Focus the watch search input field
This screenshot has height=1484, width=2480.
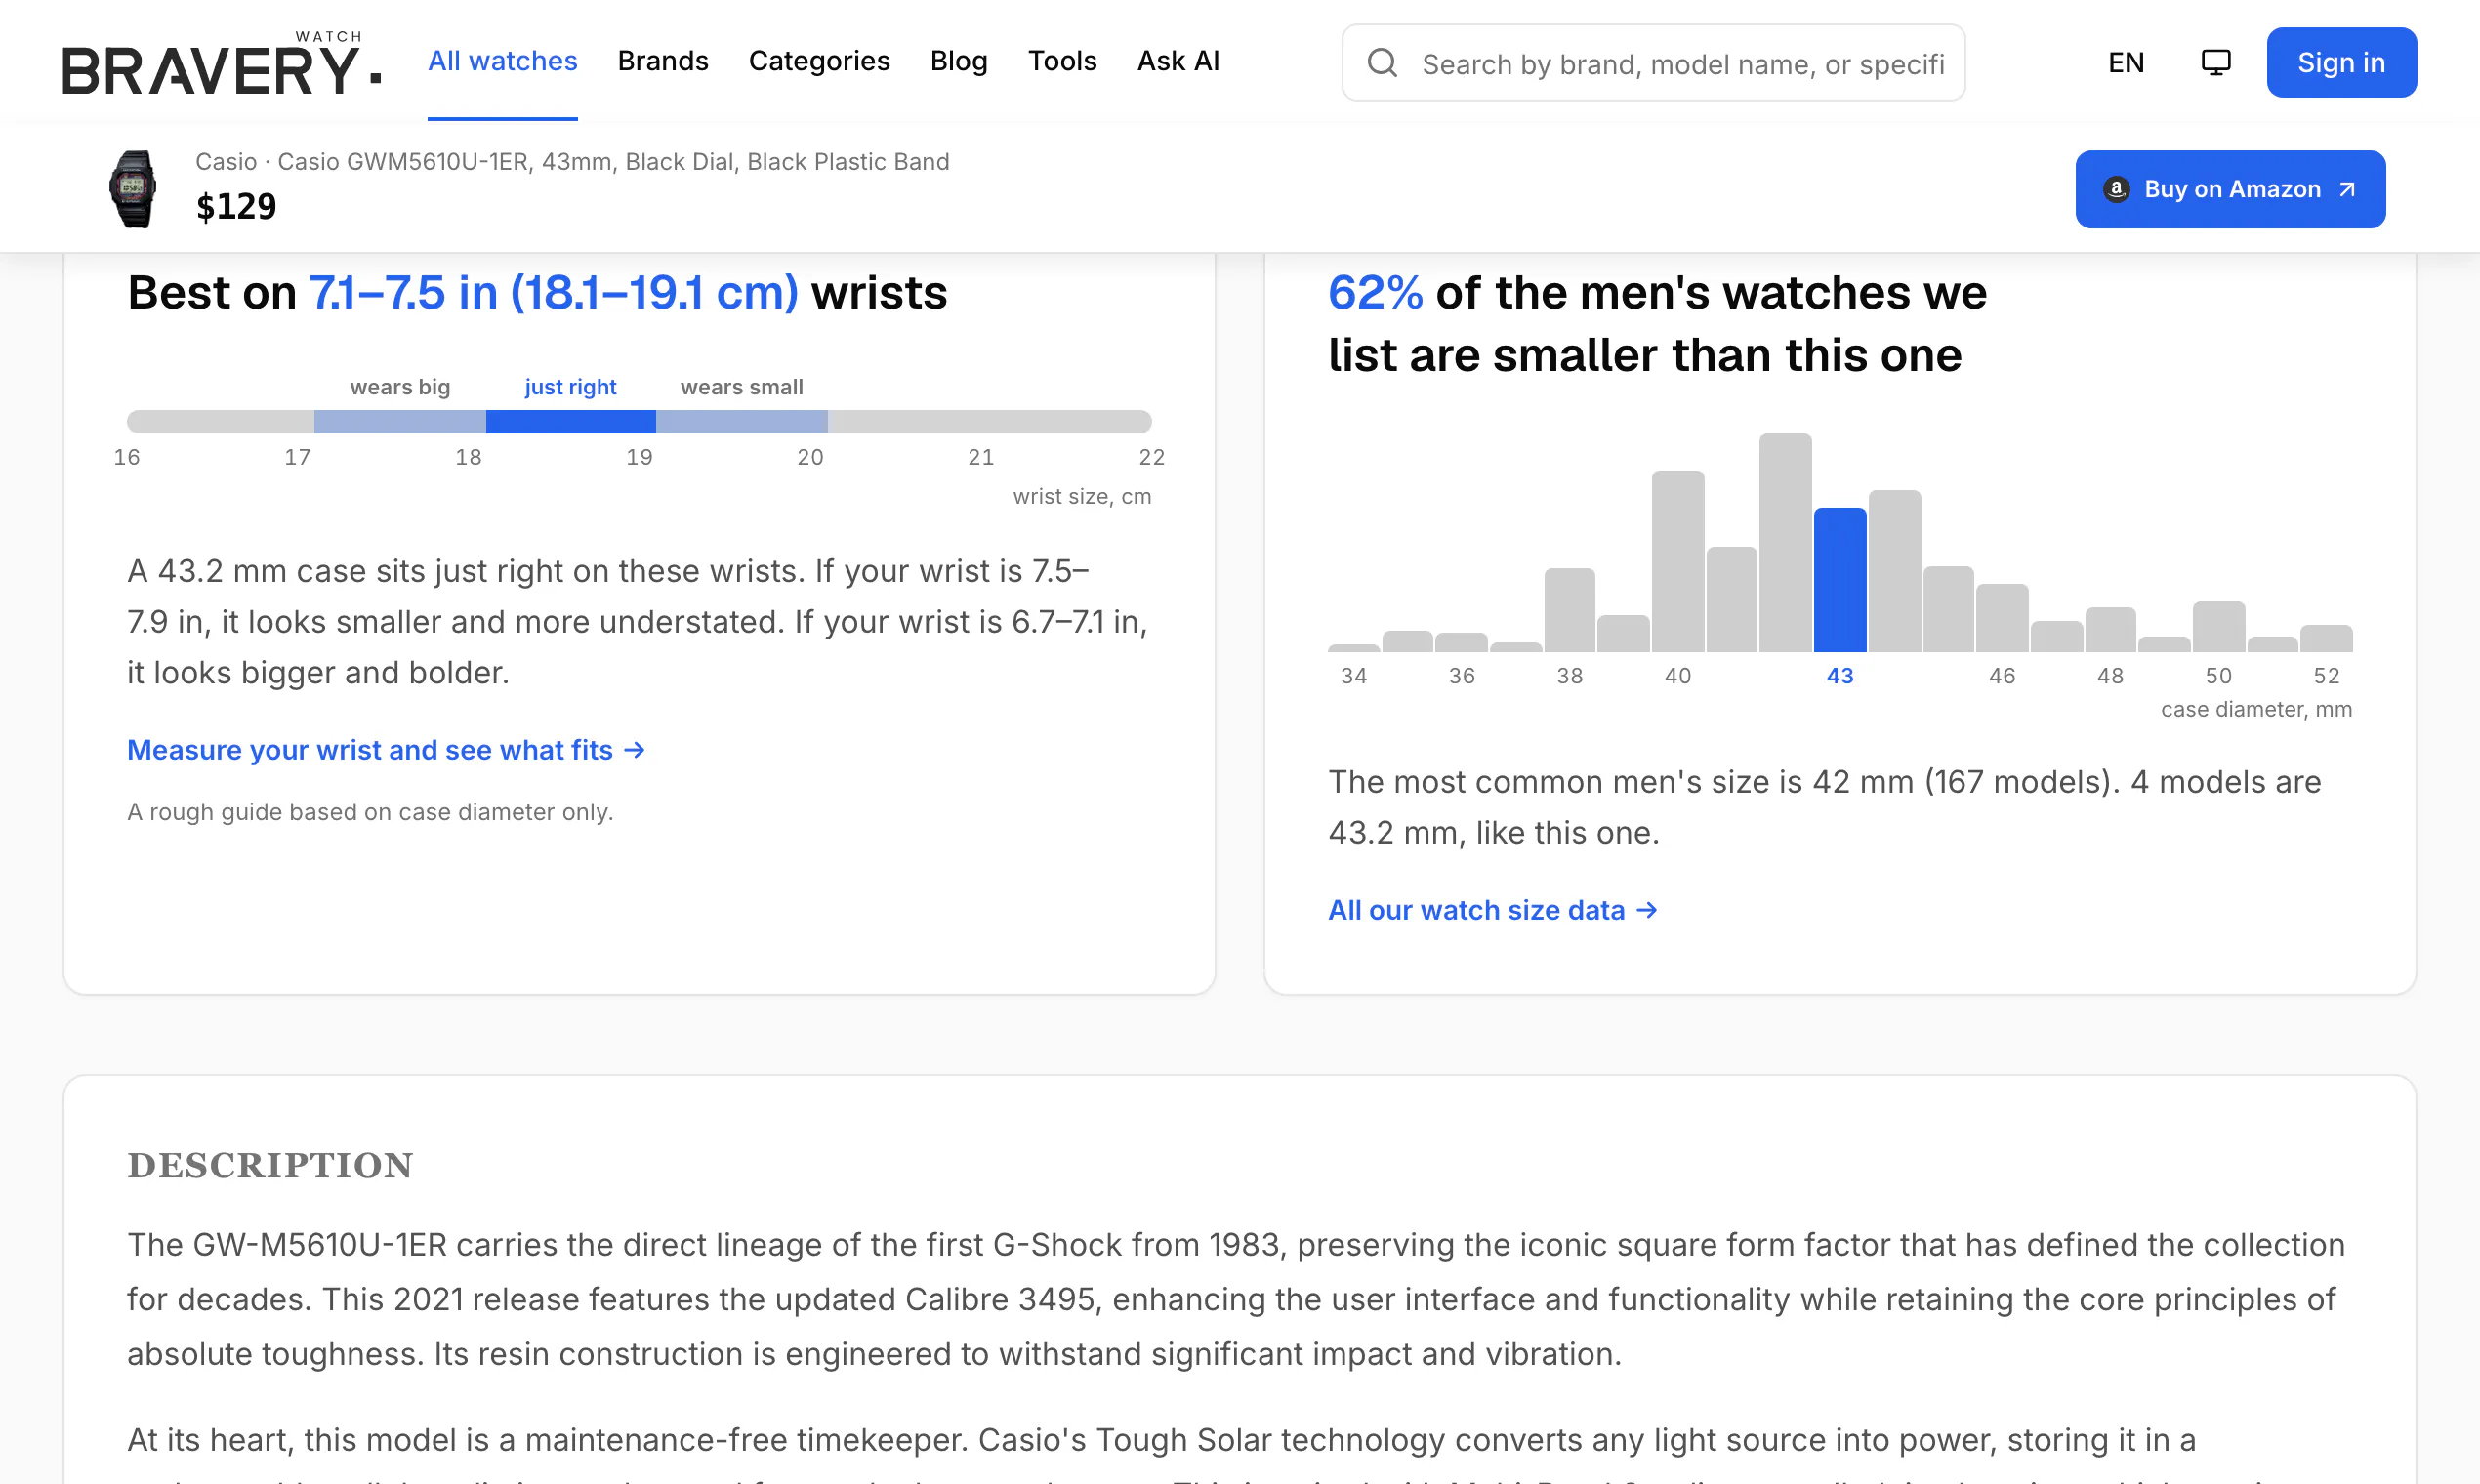(1653, 63)
